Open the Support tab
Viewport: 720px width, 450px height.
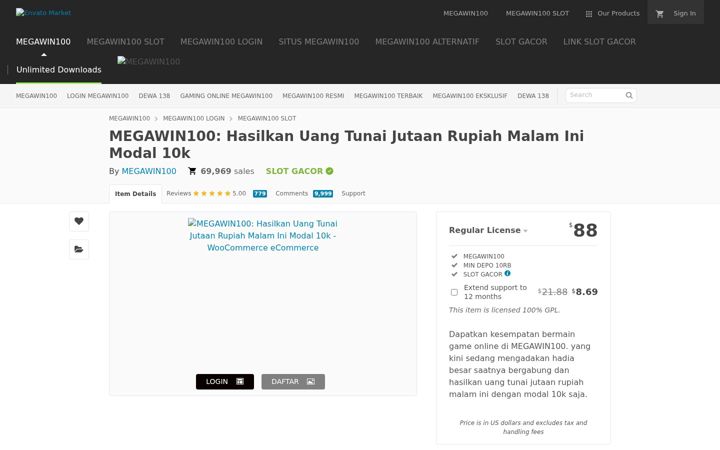pyautogui.click(x=353, y=193)
